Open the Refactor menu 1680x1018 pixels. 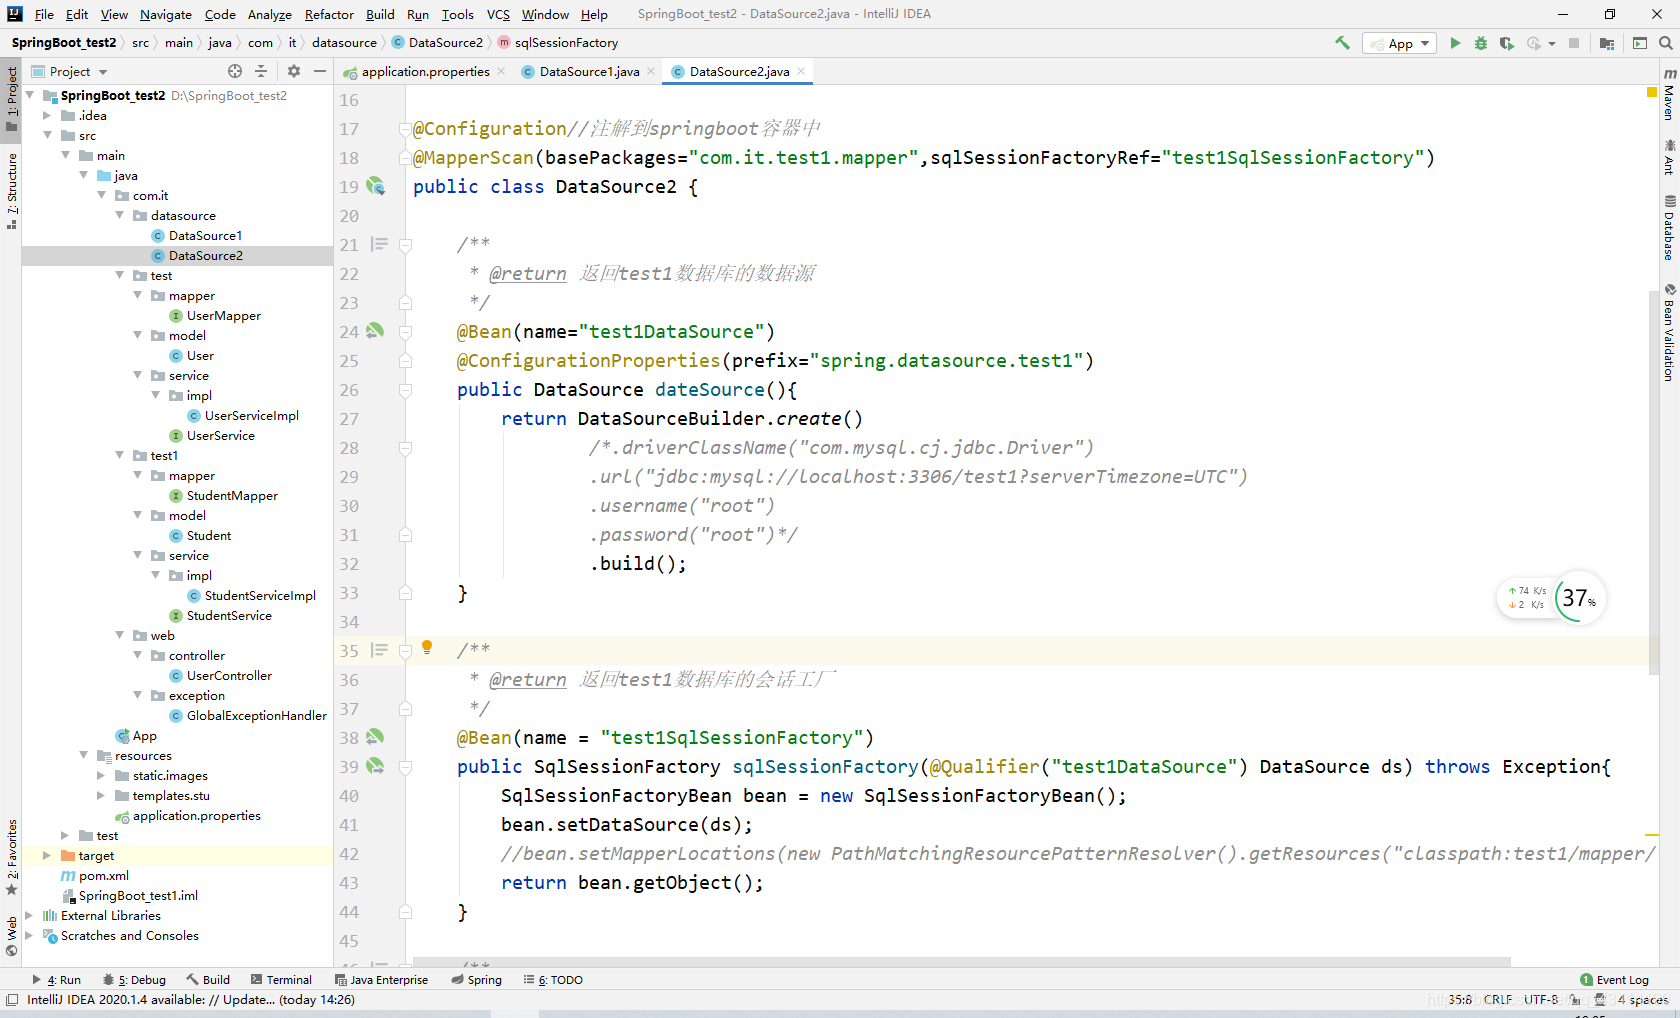[329, 14]
